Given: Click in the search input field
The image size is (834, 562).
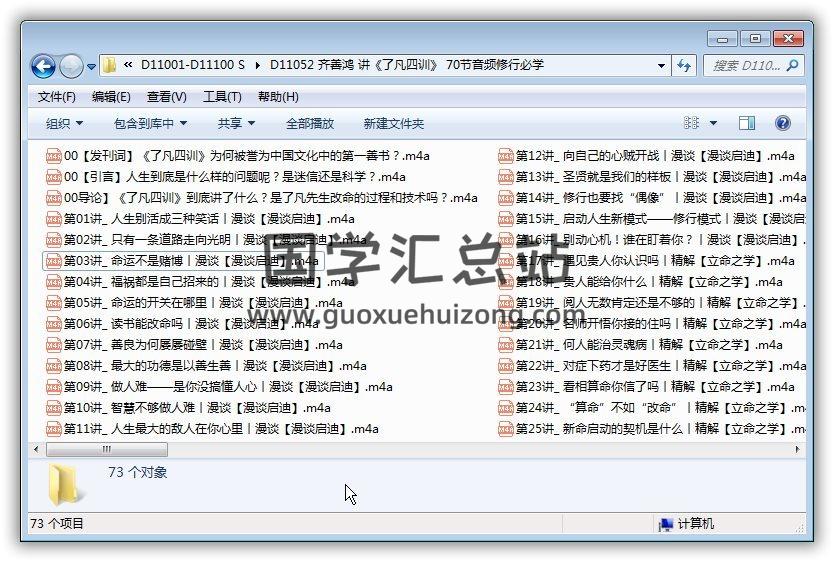Looking at the screenshot, I should tap(745, 66).
